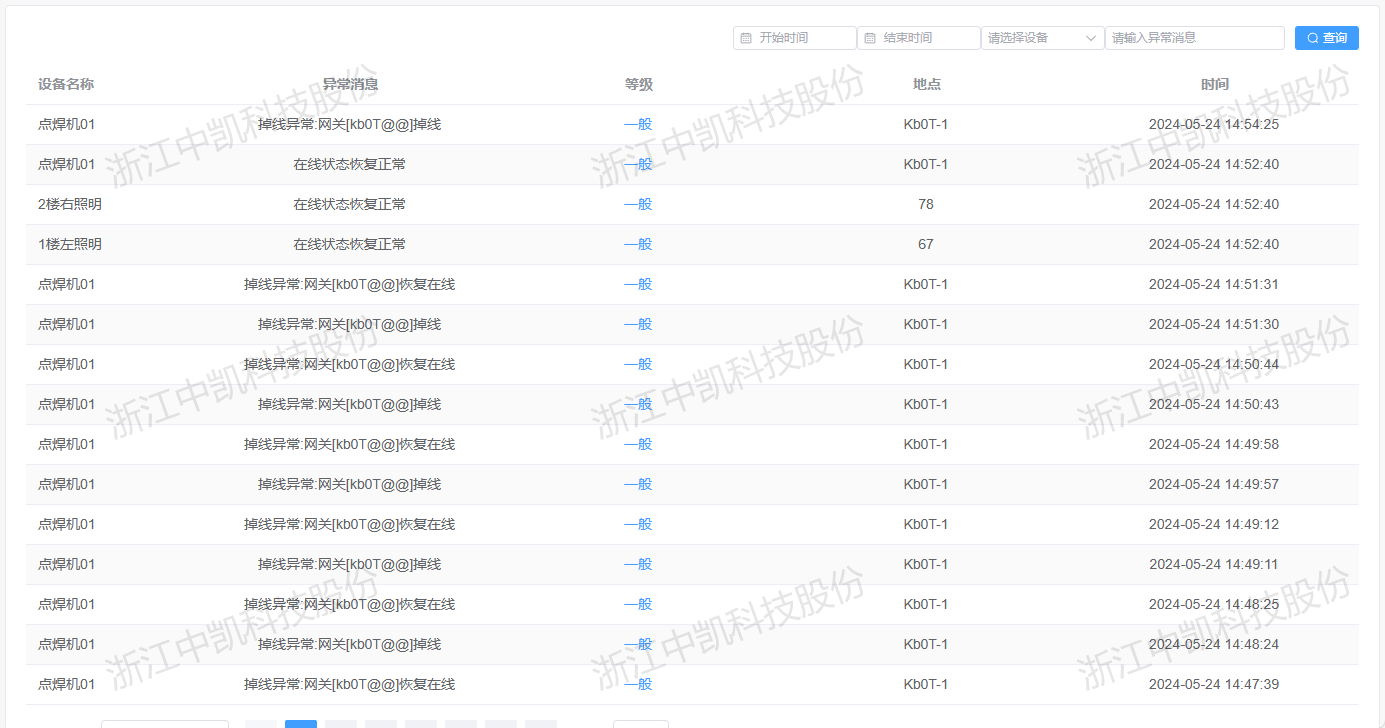Open 一般 link for 2楼右照明 row
Viewport: 1385px width, 728px height.
click(x=638, y=204)
